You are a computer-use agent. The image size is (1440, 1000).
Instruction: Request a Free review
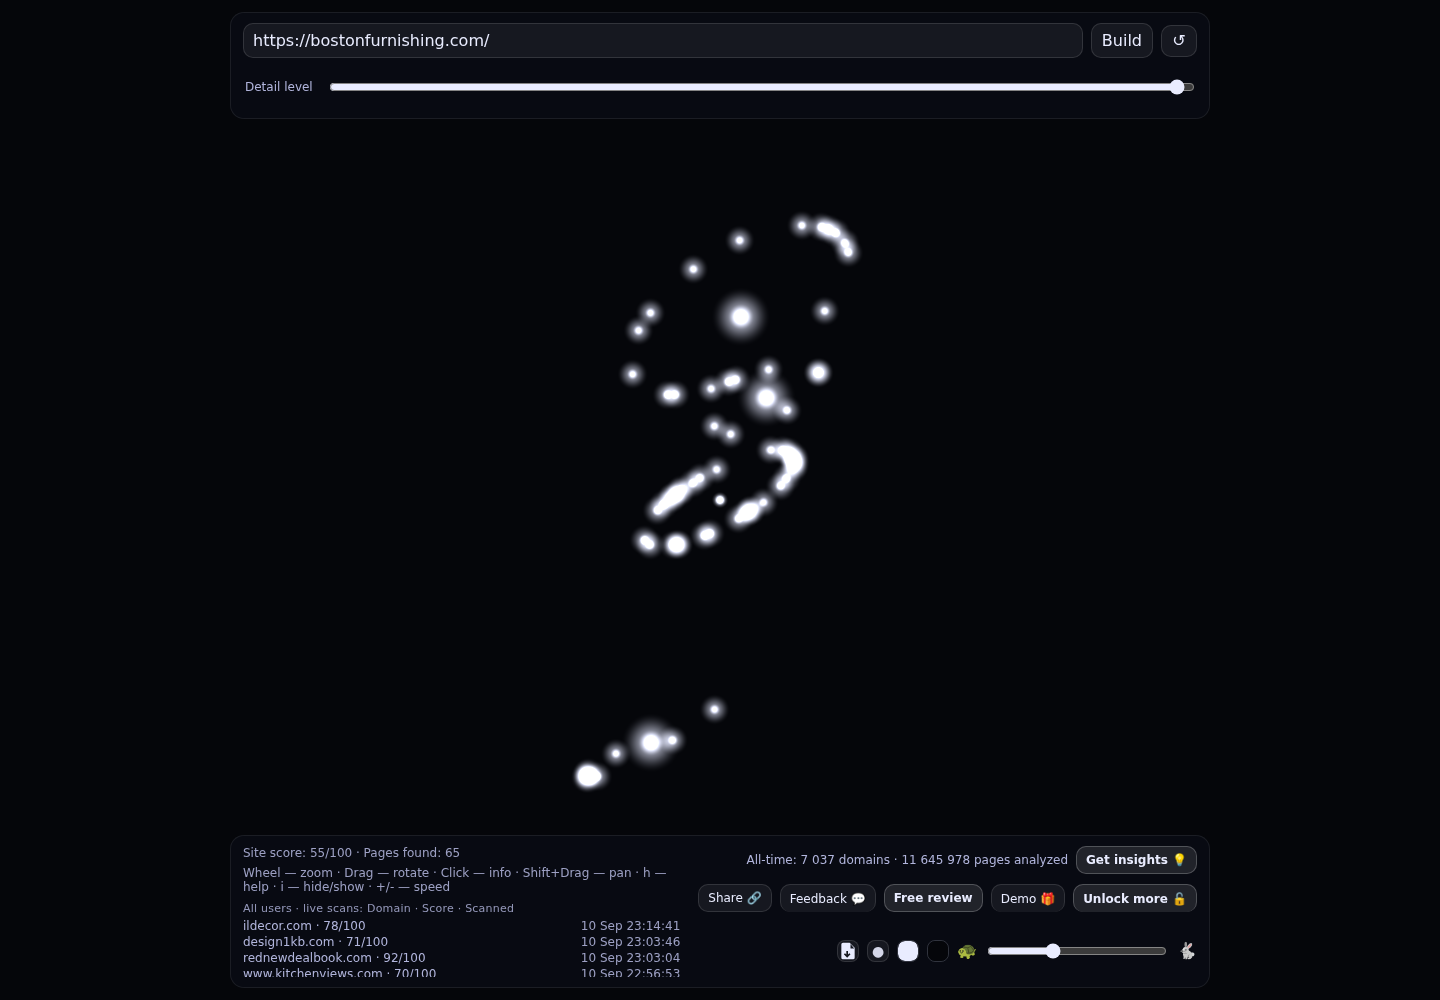(x=933, y=898)
